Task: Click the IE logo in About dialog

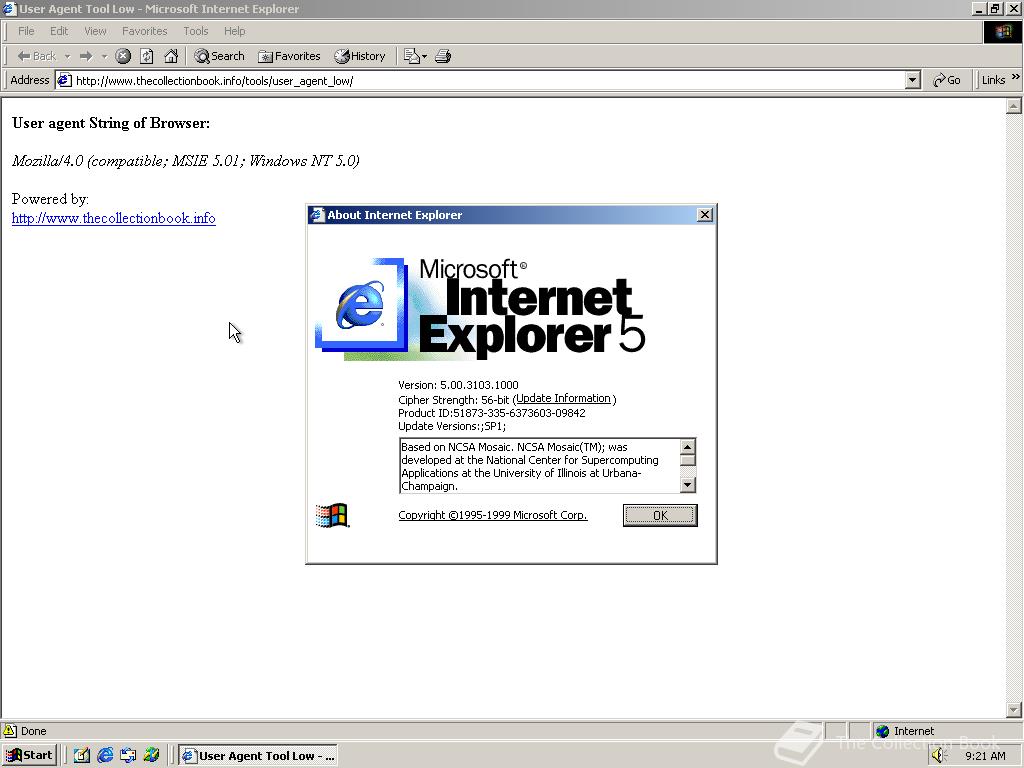Action: 360,305
